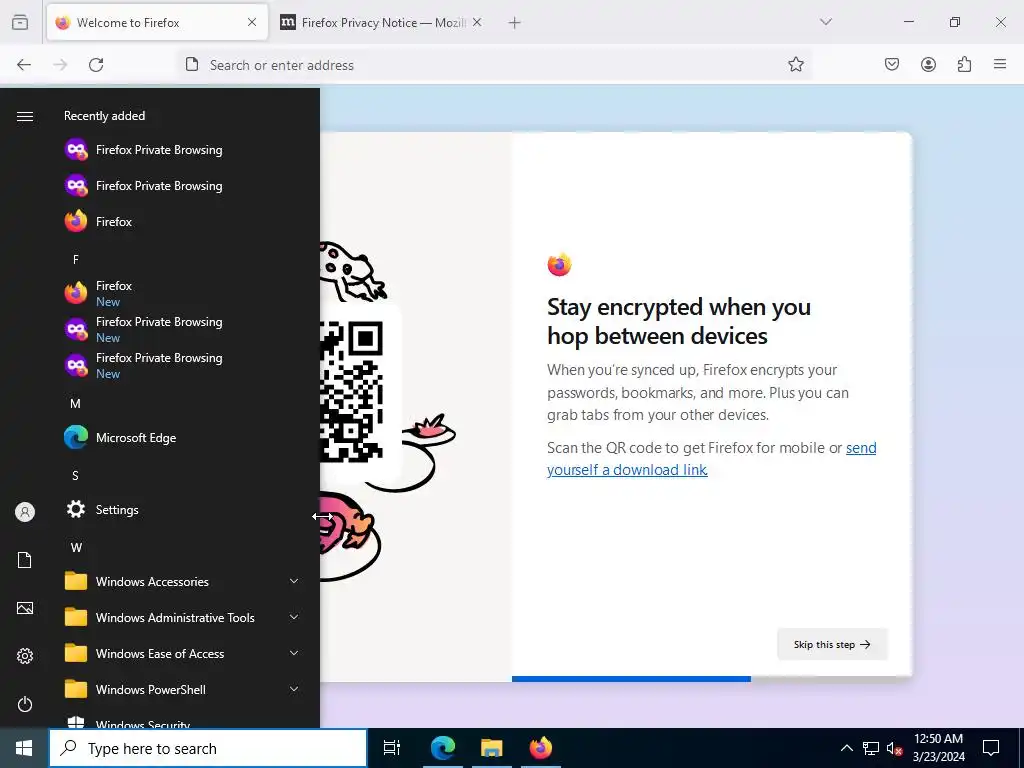Launch Microsoft Edge from the taskbar

coord(443,748)
